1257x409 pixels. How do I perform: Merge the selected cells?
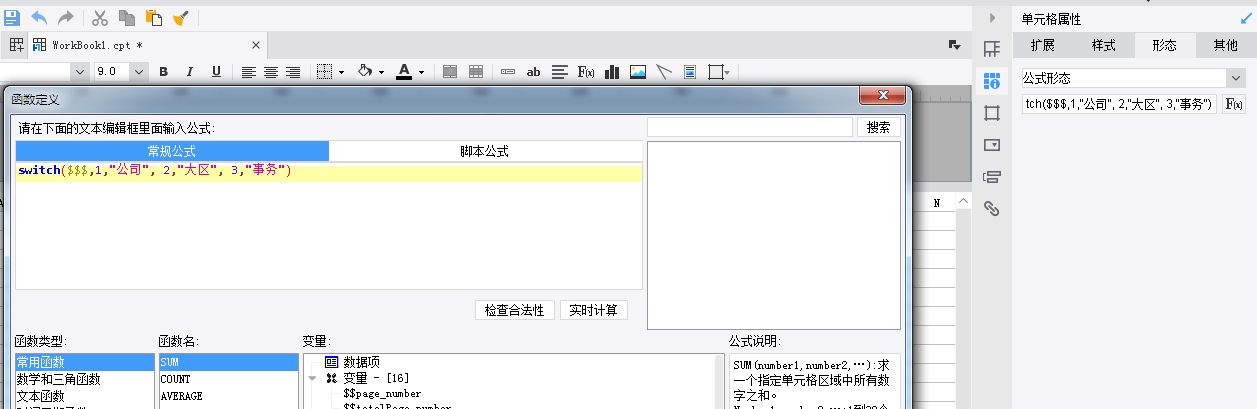click(450, 72)
